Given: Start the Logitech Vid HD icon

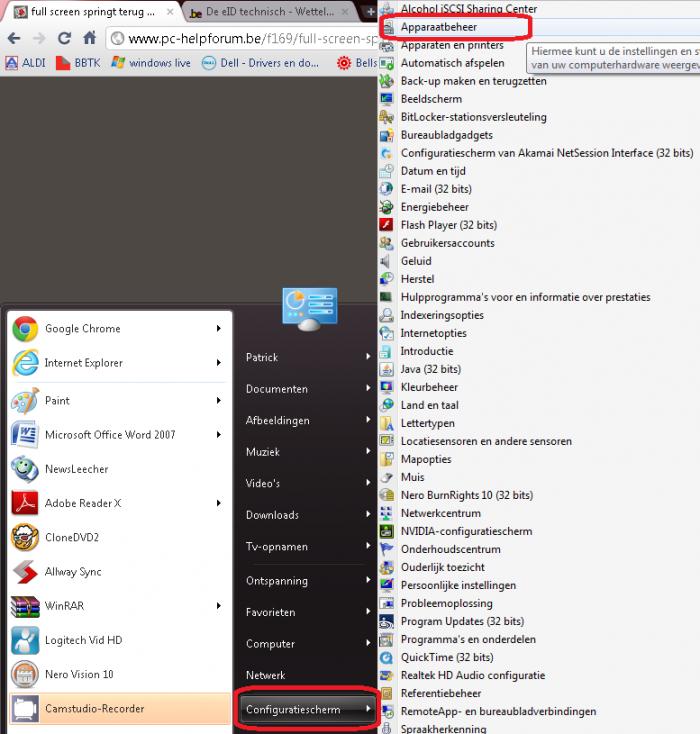Looking at the screenshot, I should tap(25, 640).
